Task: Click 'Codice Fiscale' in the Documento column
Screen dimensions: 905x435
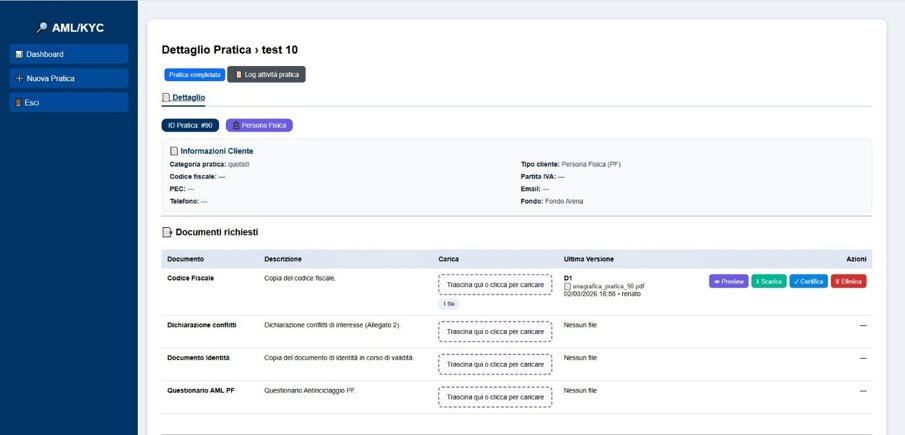Action: pos(190,278)
